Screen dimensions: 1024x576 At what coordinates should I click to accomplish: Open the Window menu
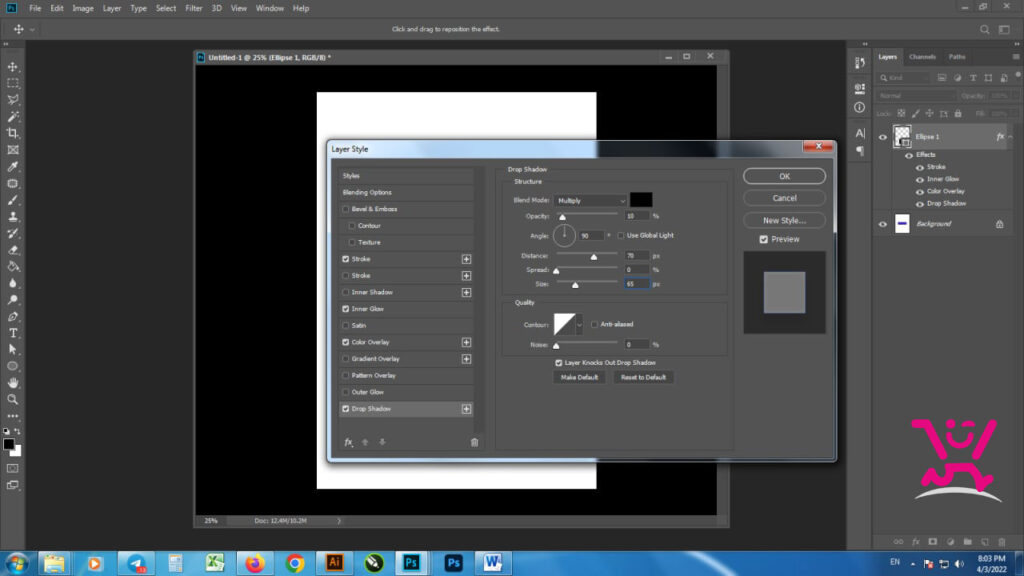click(270, 8)
